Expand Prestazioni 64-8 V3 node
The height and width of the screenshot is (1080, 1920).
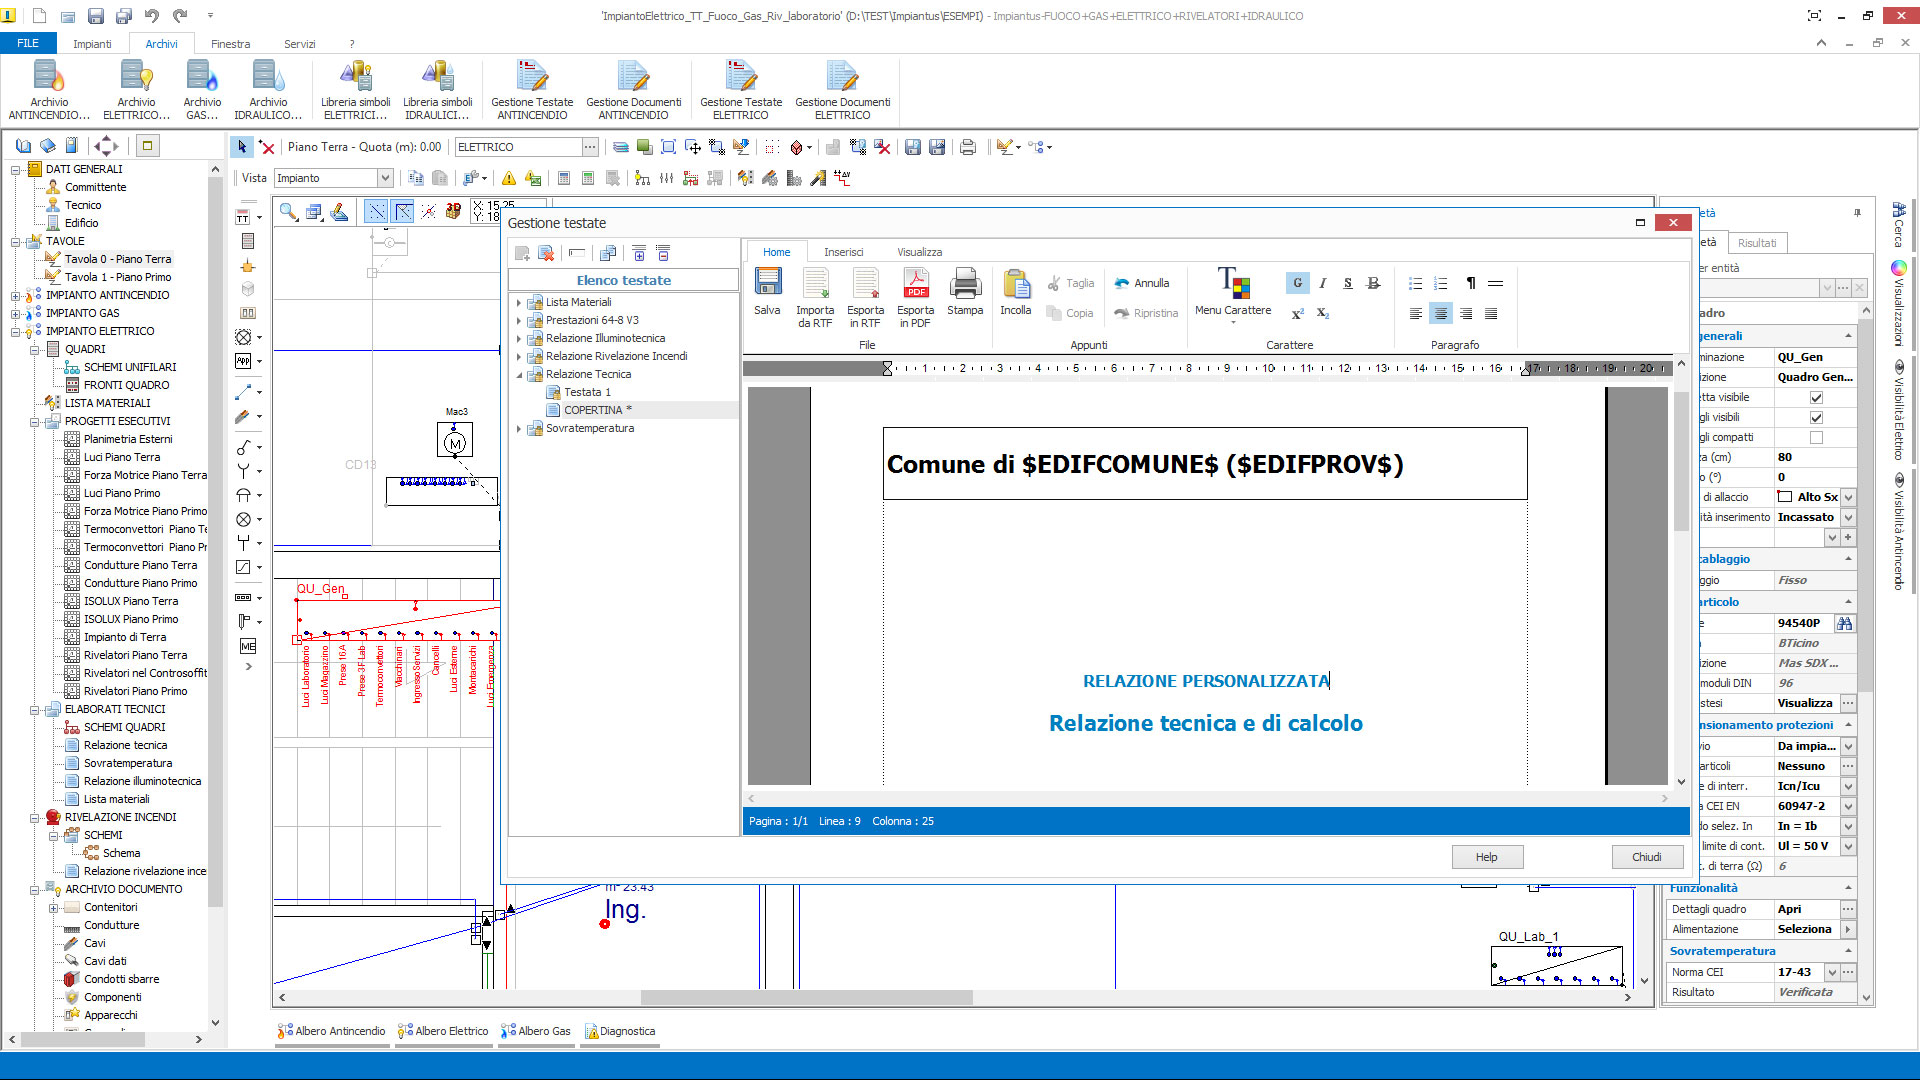pos(519,320)
